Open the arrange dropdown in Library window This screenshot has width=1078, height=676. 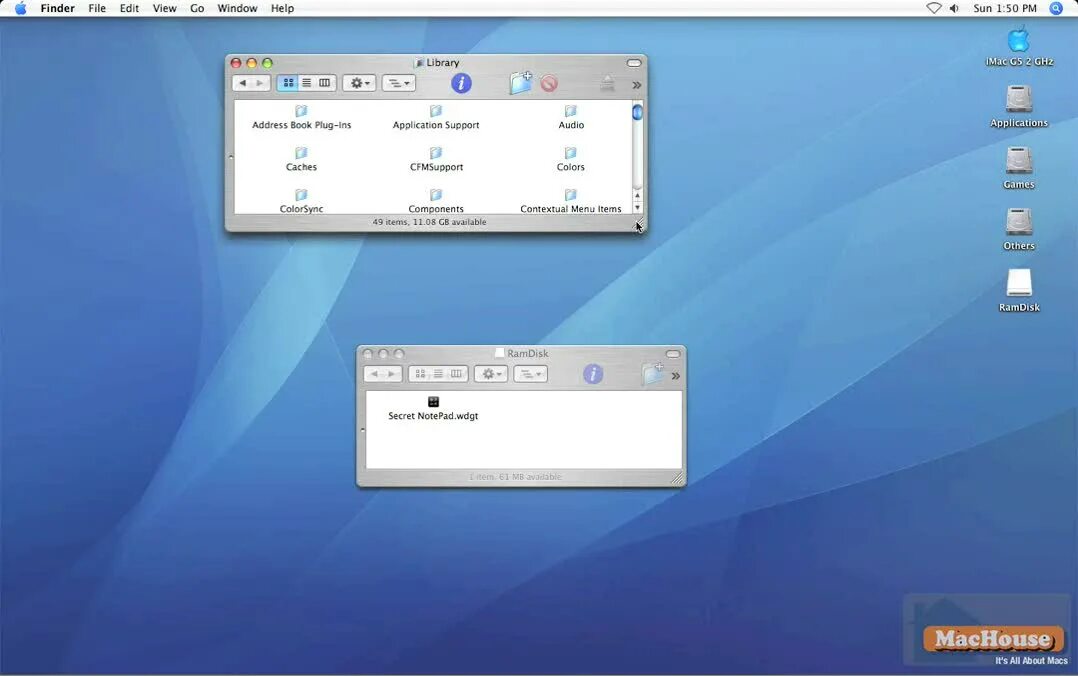click(x=399, y=83)
